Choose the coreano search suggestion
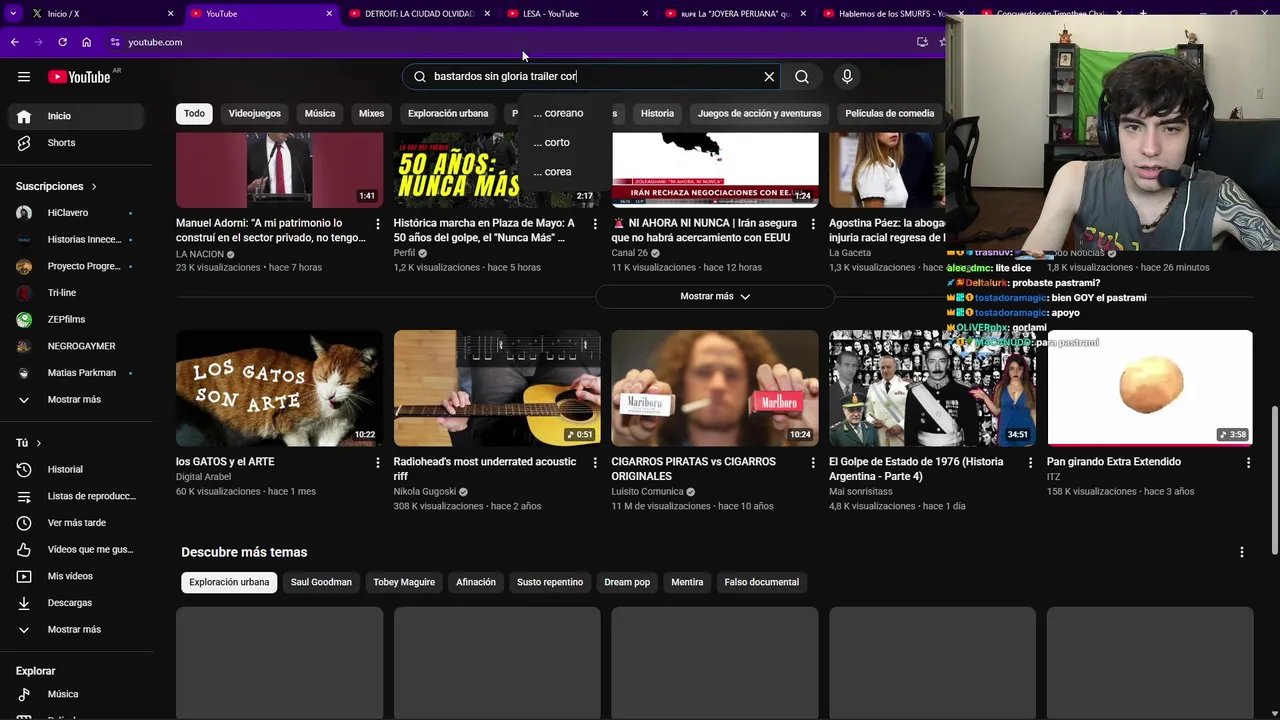Viewport: 1280px width, 720px height. coord(558,113)
